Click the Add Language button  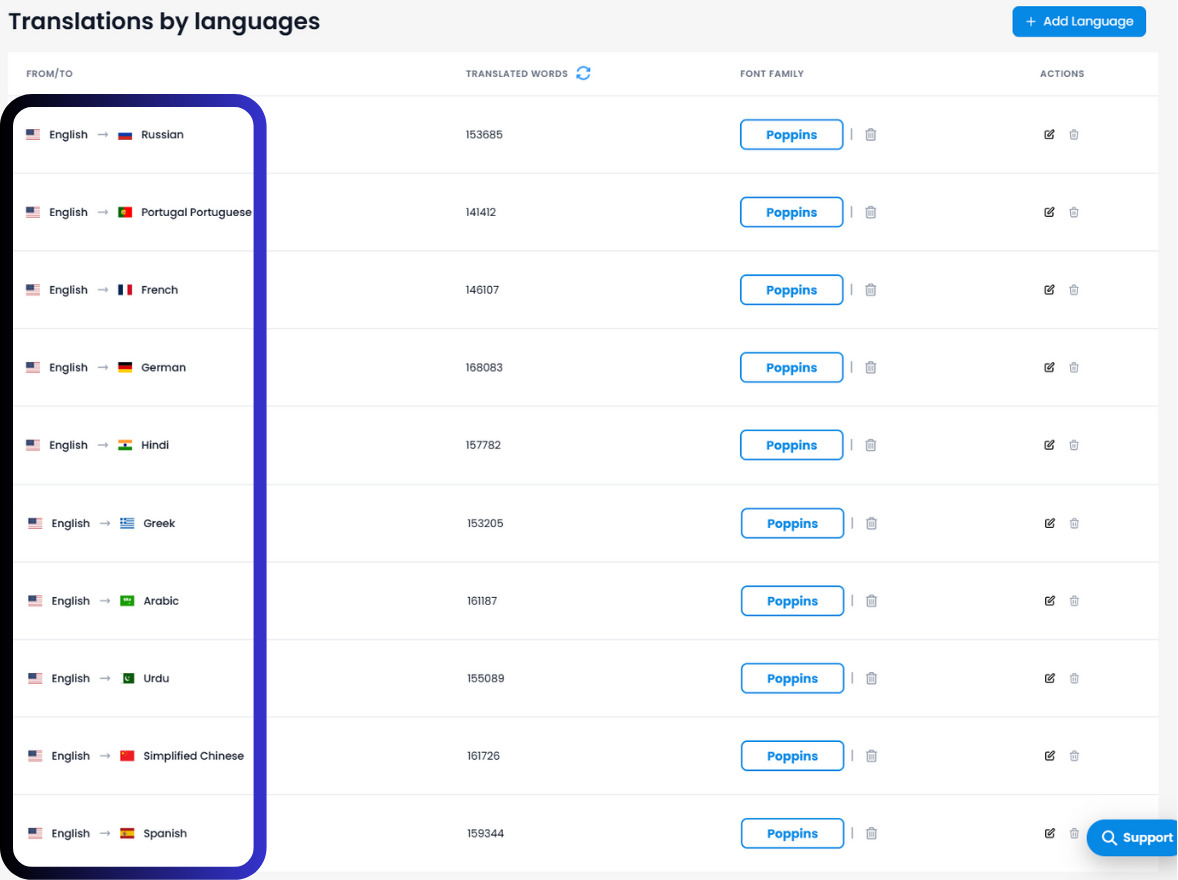[x=1079, y=21]
